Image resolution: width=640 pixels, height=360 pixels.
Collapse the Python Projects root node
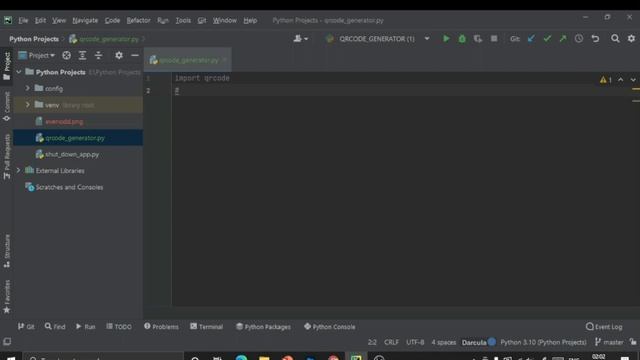click(x=19, y=72)
